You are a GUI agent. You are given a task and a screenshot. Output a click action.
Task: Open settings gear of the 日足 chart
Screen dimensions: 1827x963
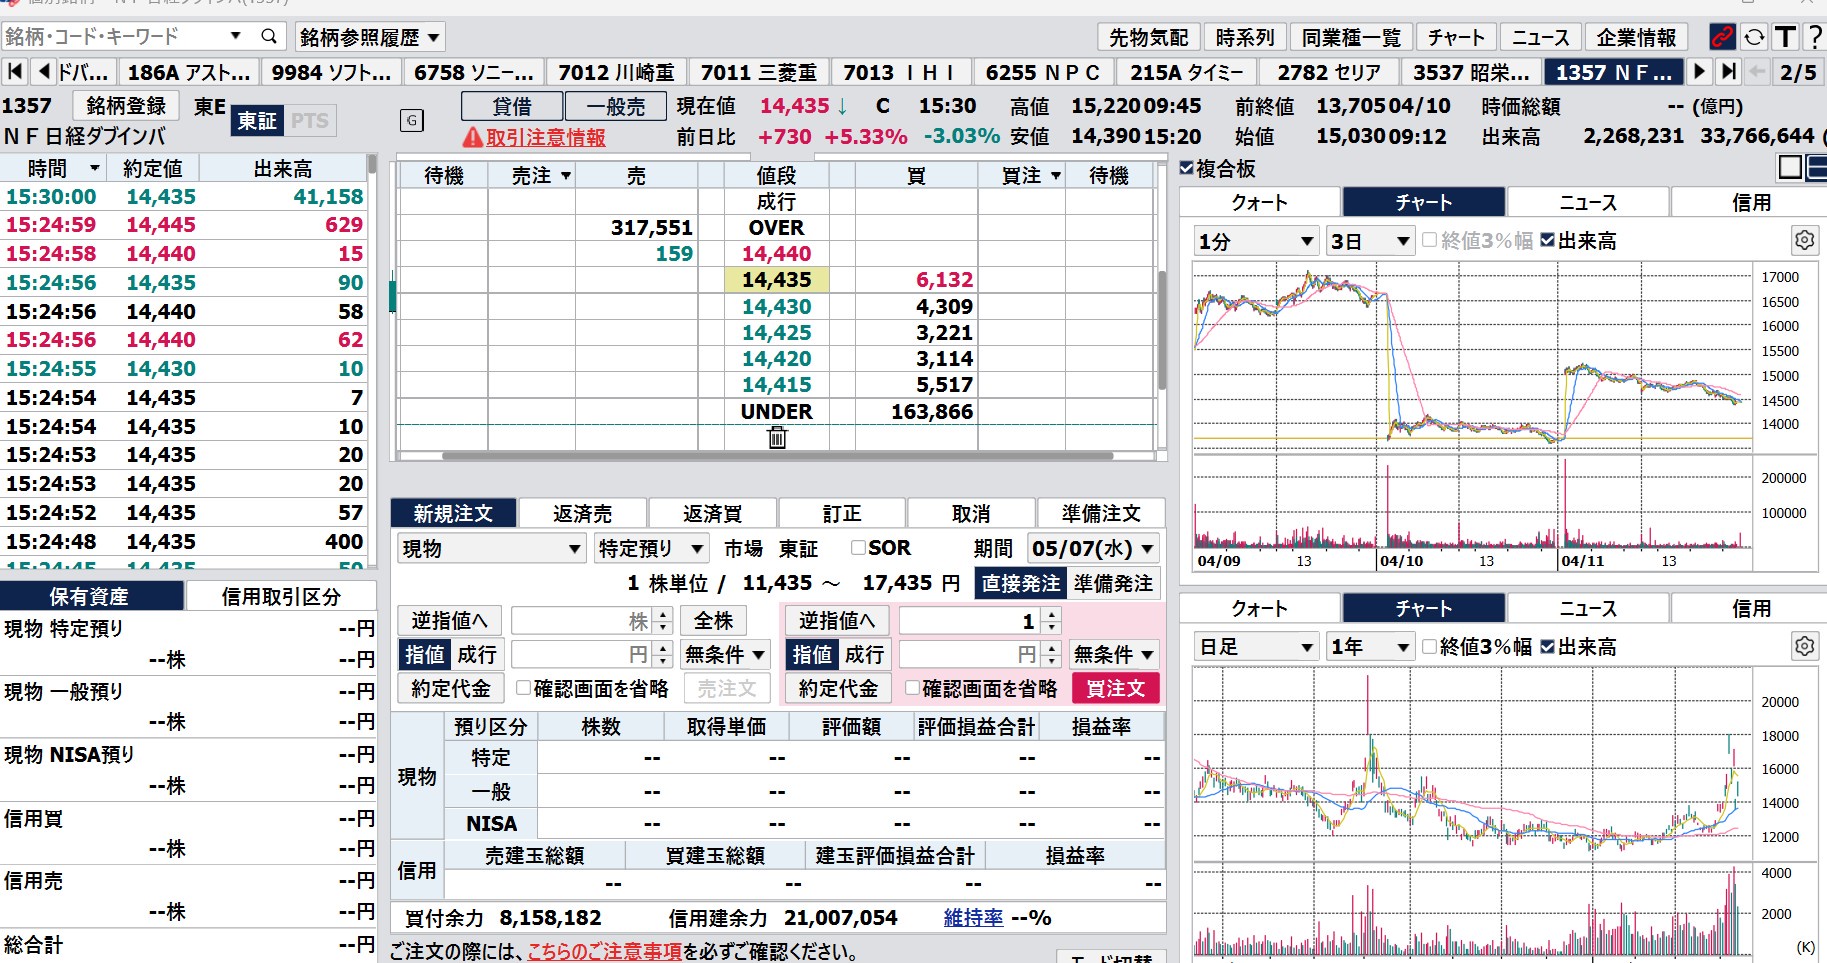tap(1804, 646)
